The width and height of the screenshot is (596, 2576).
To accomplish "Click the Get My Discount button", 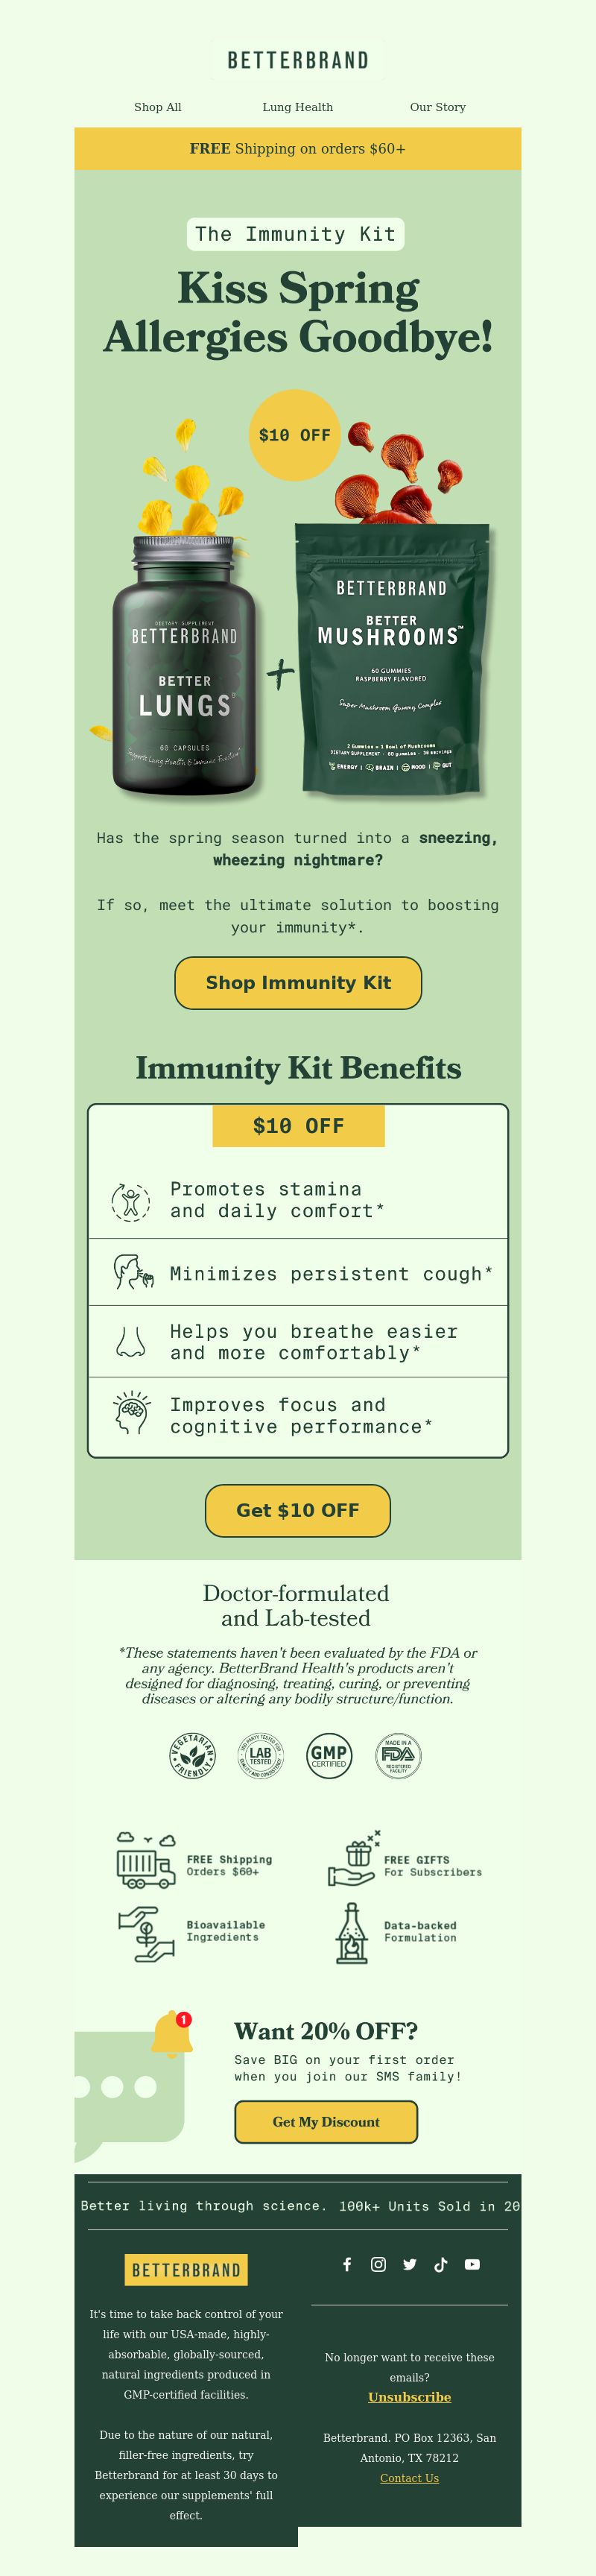I will (x=326, y=2122).
